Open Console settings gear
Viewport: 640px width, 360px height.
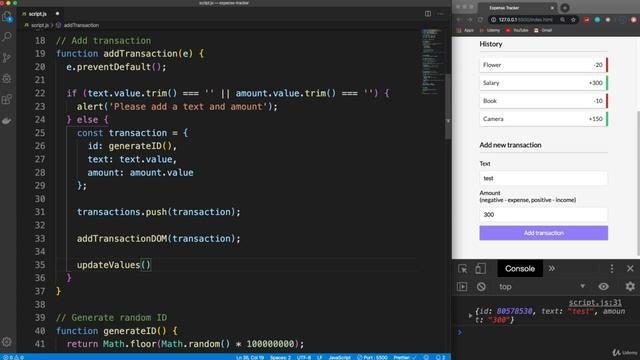(630, 287)
